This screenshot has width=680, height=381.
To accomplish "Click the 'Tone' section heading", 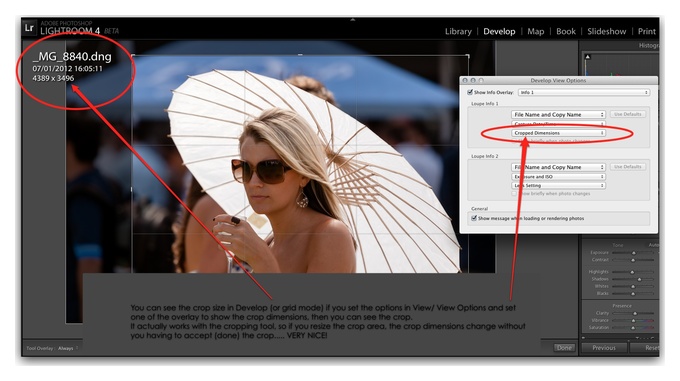I will 618,245.
